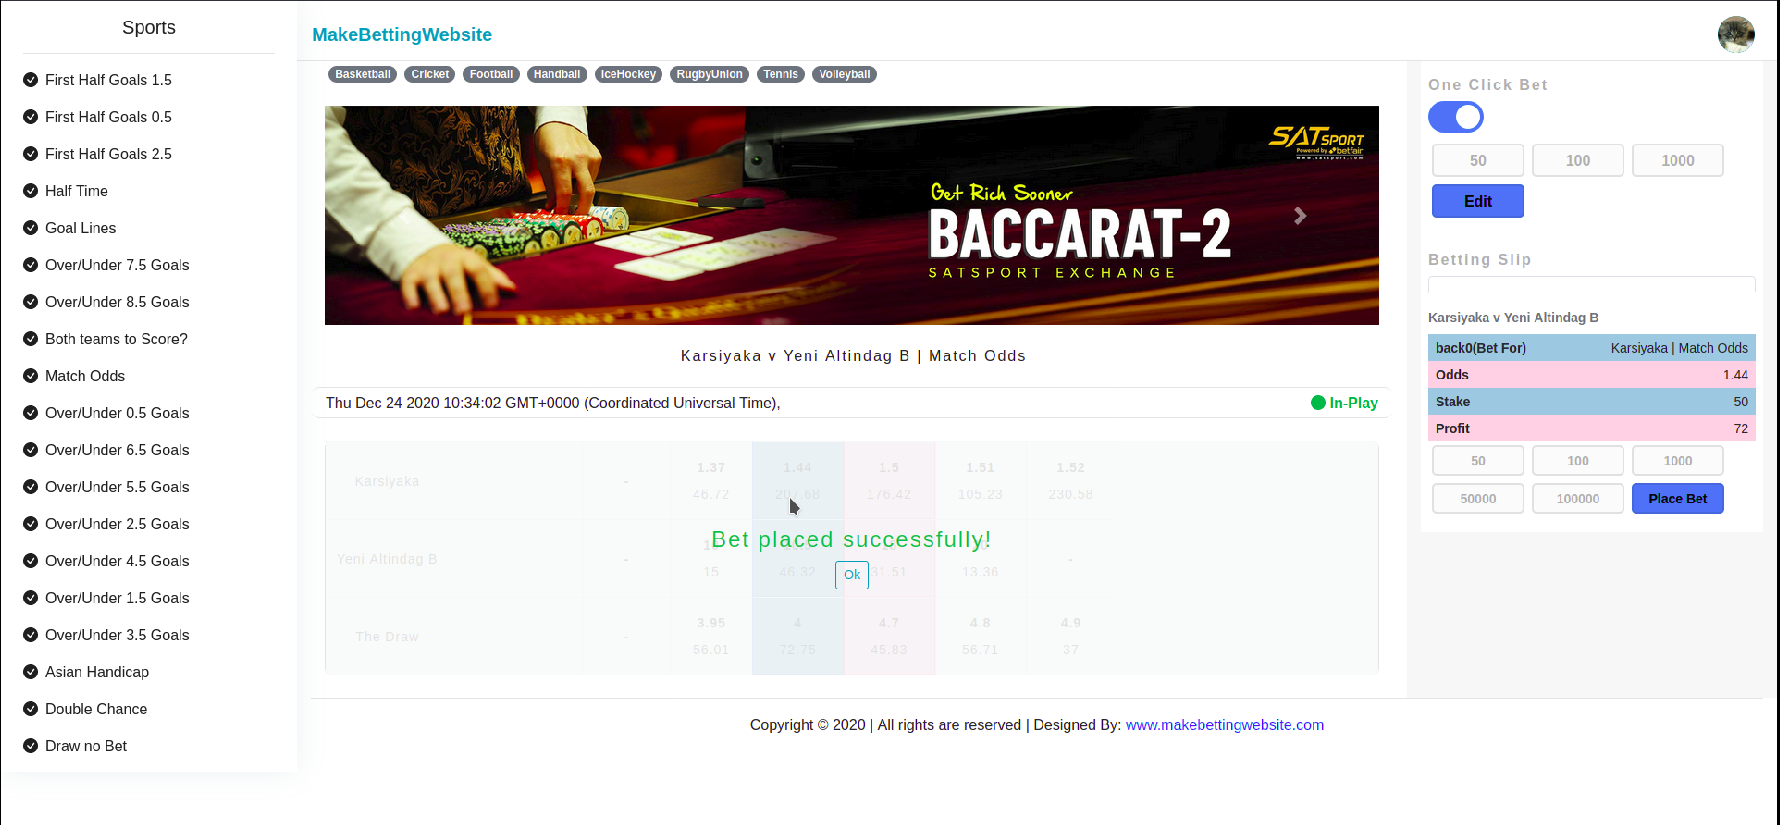The width and height of the screenshot is (1780, 825).
Task: Click the Place Bet button
Action: (1678, 498)
